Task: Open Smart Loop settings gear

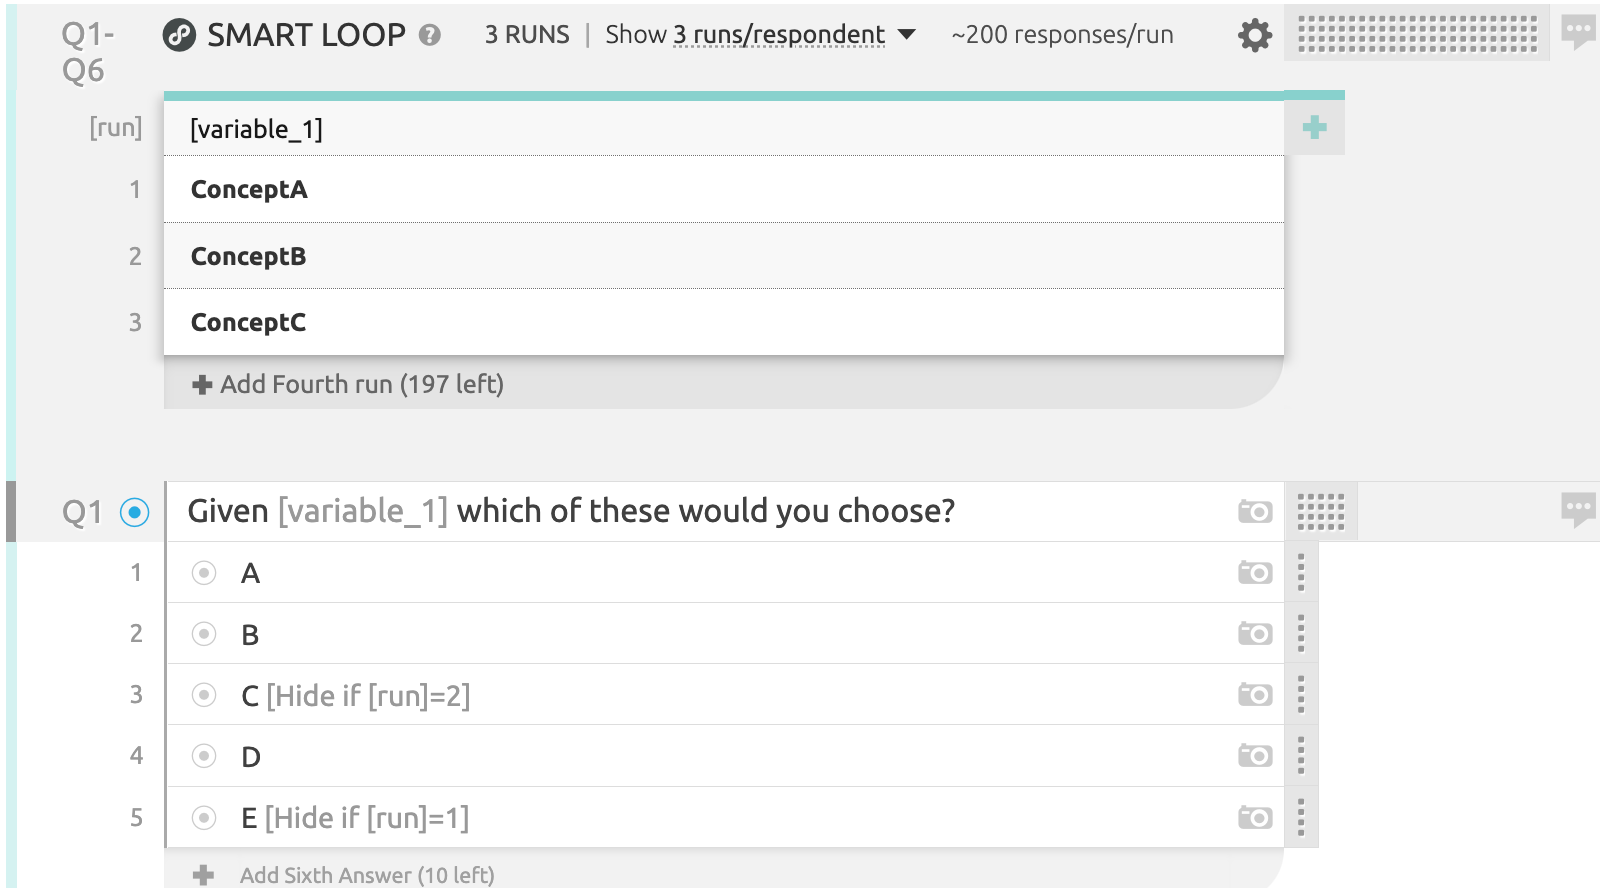Action: [x=1255, y=36]
